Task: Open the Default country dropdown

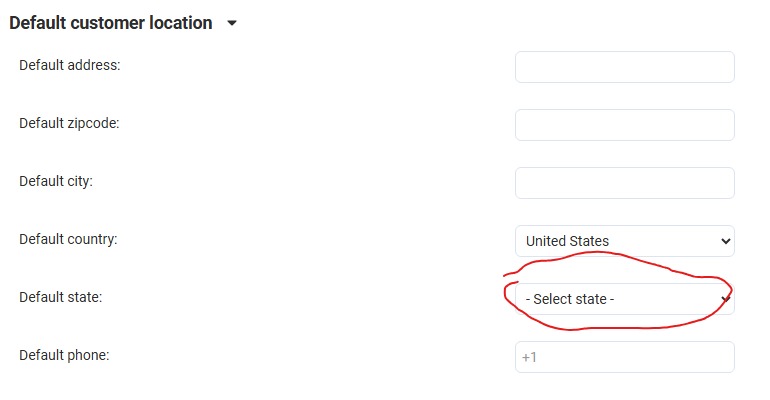Action: point(625,240)
